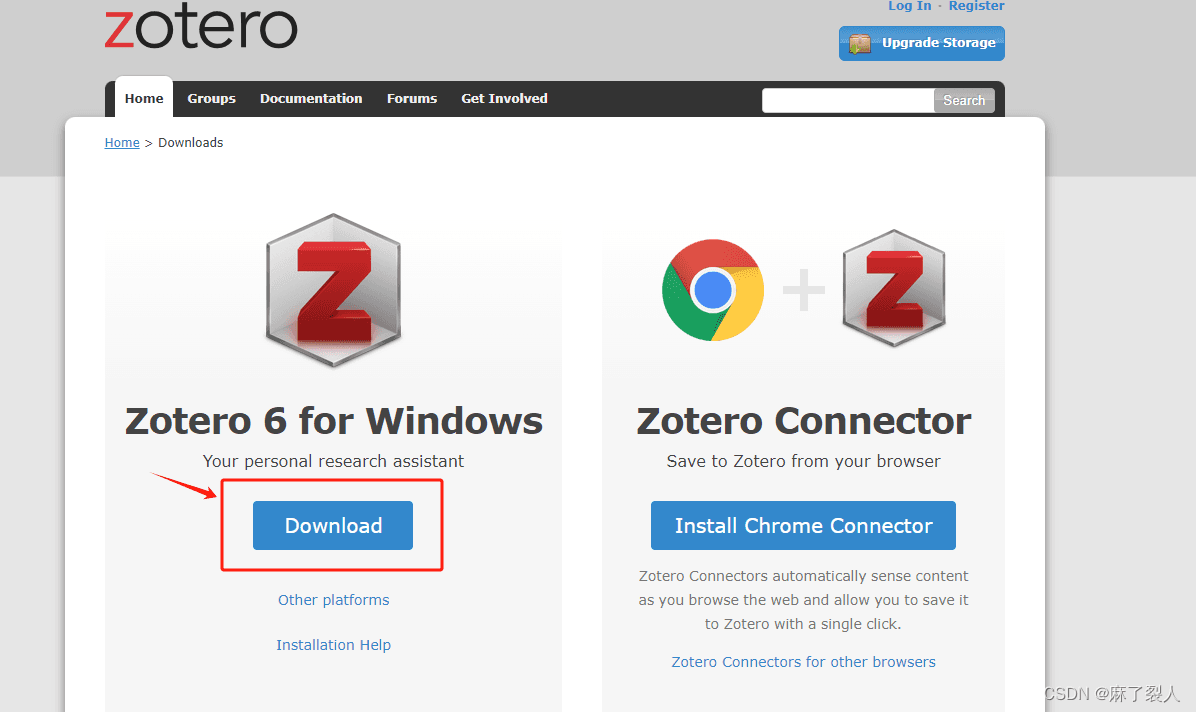Open the Home tab
1196x712 pixels.
tap(144, 98)
